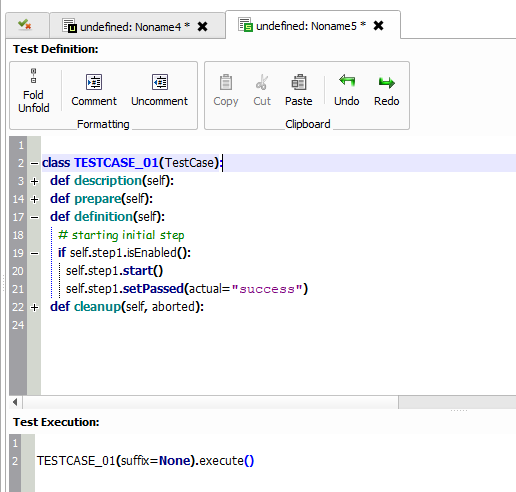This screenshot has width=516, height=492.
Task: Collapse the def definition fold
Action: 34,217
